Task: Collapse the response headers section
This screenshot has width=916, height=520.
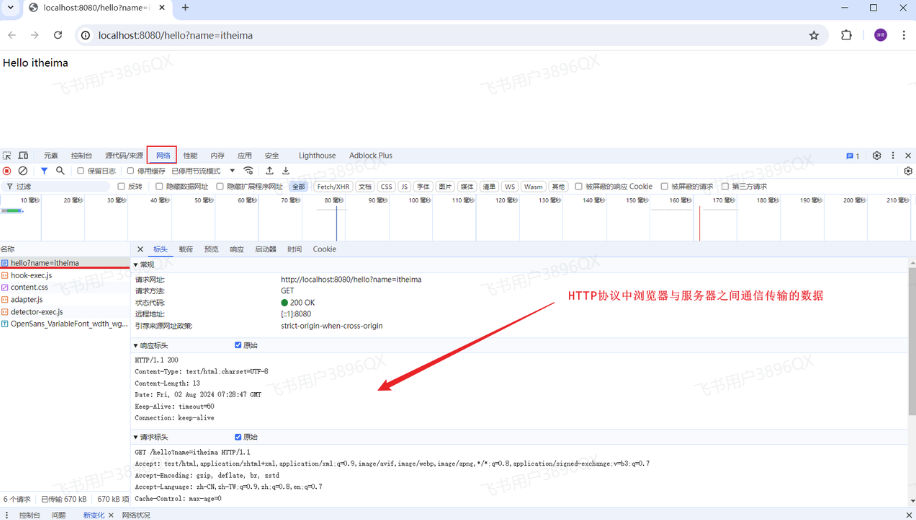Action: [x=136, y=346]
